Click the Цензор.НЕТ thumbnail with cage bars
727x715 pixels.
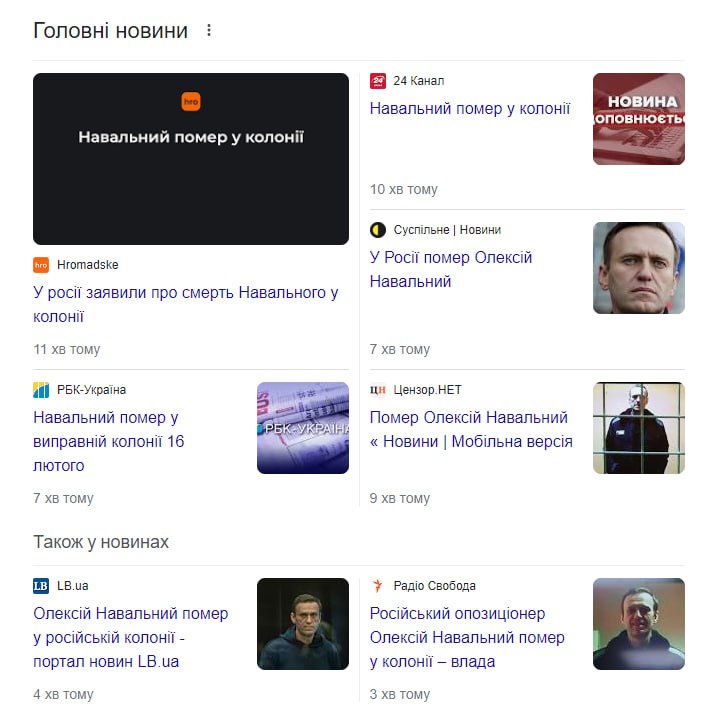pos(638,428)
